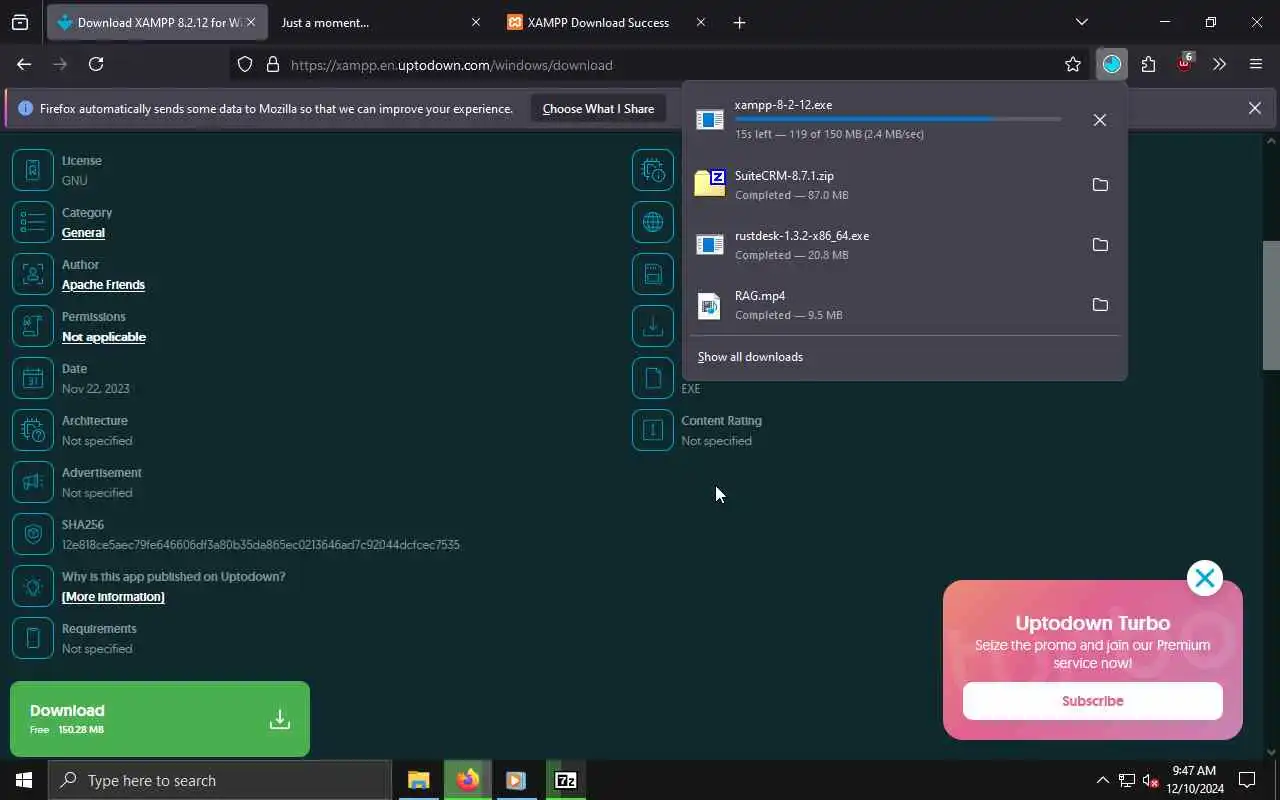Open the muted volume tray icon
The width and height of the screenshot is (1280, 800).
click(1151, 780)
